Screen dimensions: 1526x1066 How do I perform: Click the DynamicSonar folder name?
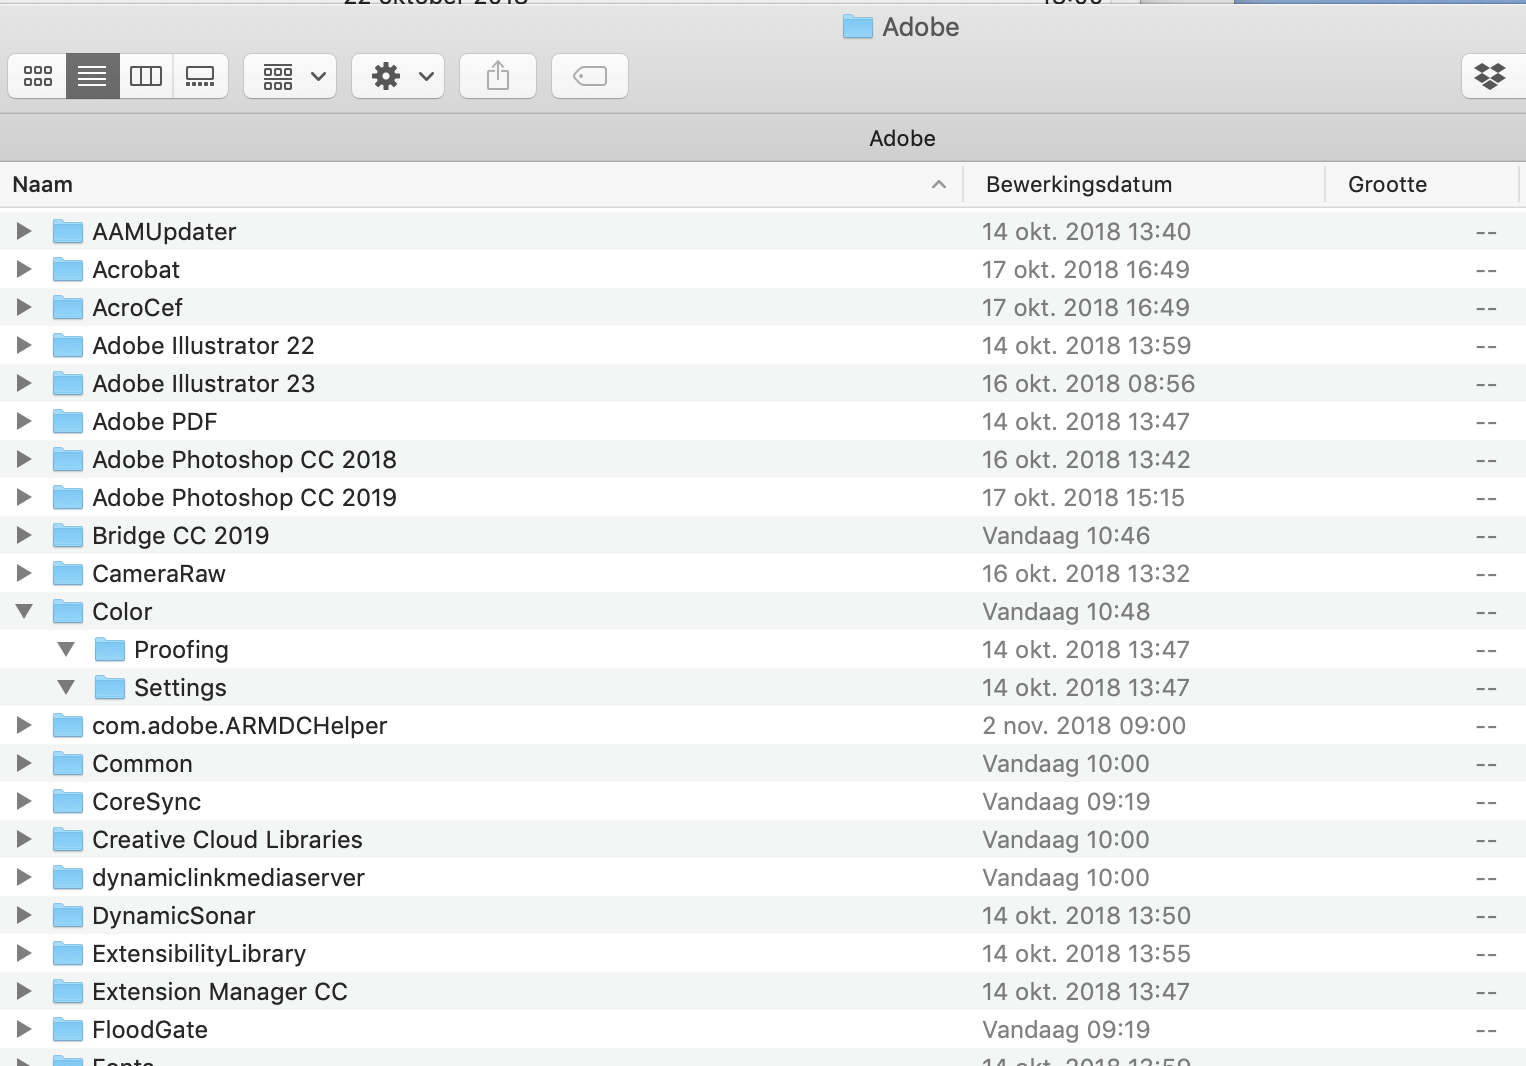pos(174,916)
